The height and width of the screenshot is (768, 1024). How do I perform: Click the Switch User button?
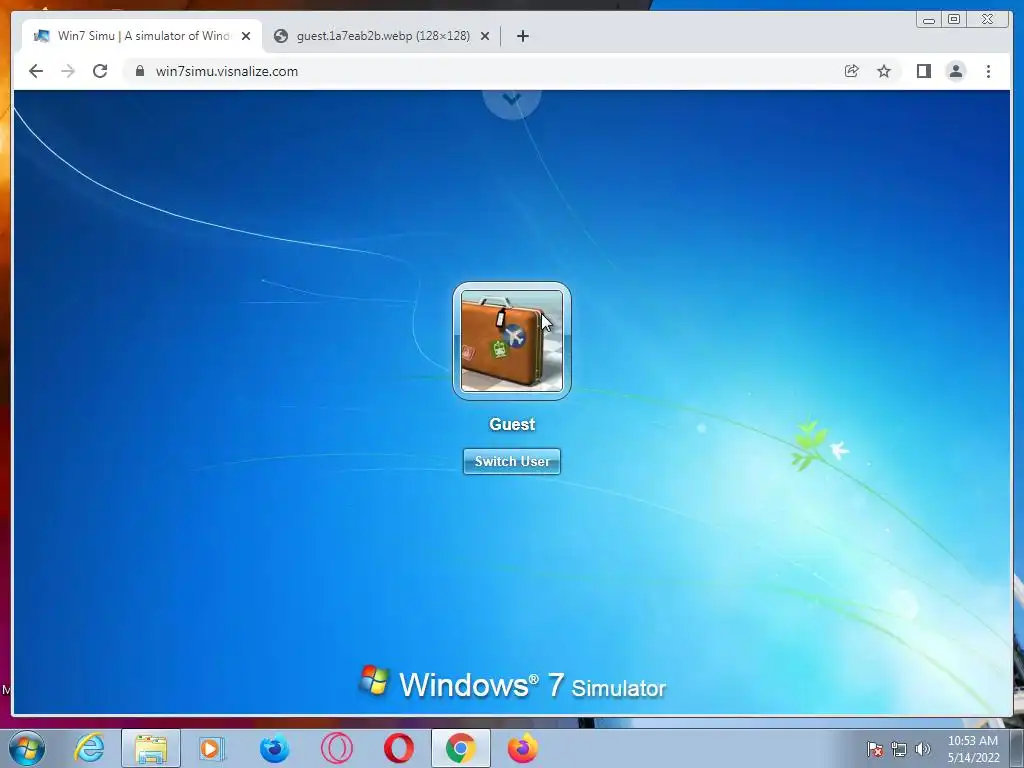coord(512,461)
